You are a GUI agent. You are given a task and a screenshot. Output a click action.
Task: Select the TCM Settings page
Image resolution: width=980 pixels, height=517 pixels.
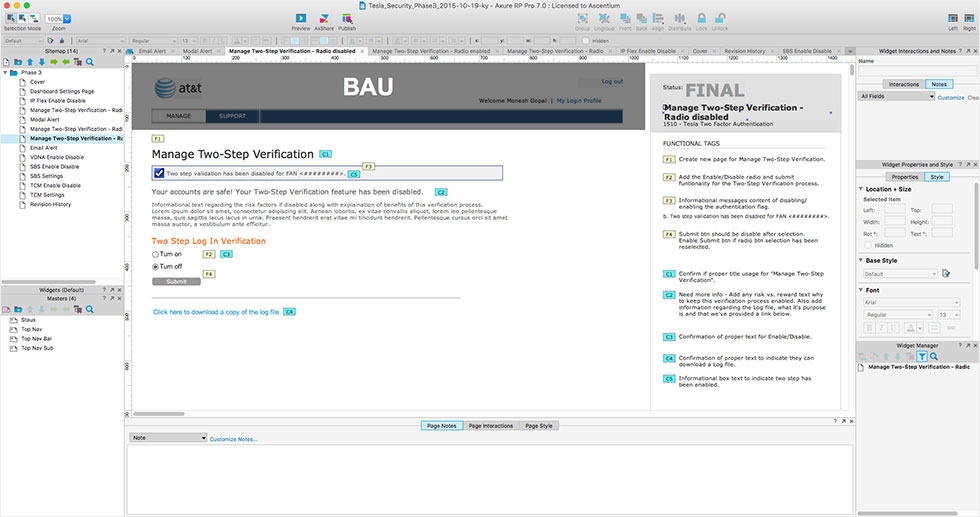pyautogui.click(x=47, y=195)
